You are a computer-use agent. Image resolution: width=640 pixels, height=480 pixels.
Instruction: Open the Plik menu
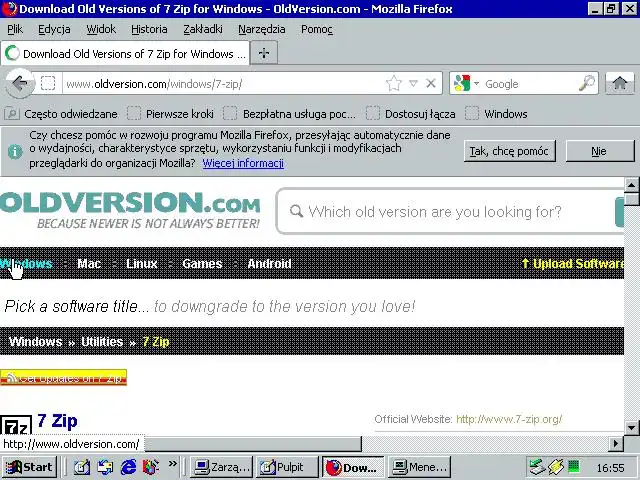click(15, 29)
